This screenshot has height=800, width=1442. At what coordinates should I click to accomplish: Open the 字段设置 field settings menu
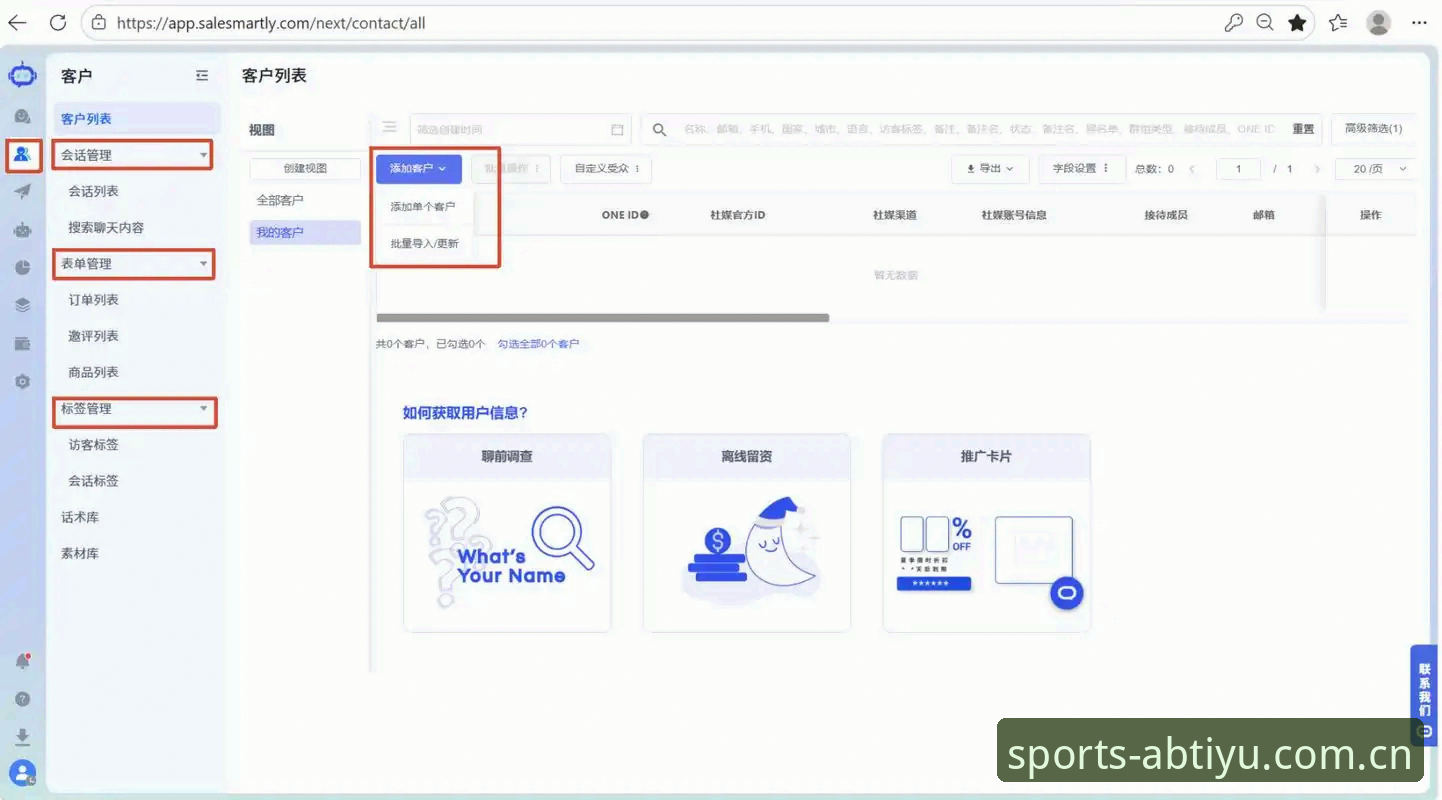point(1082,169)
